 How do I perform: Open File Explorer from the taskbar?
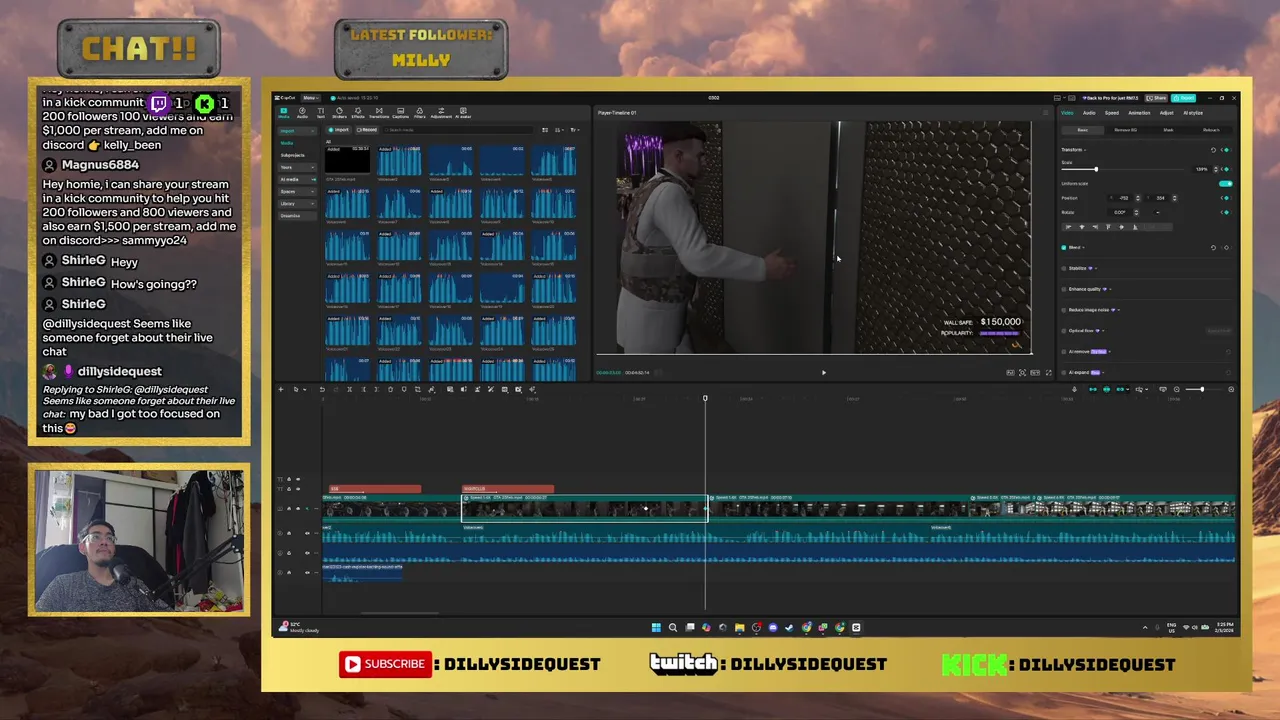739,627
